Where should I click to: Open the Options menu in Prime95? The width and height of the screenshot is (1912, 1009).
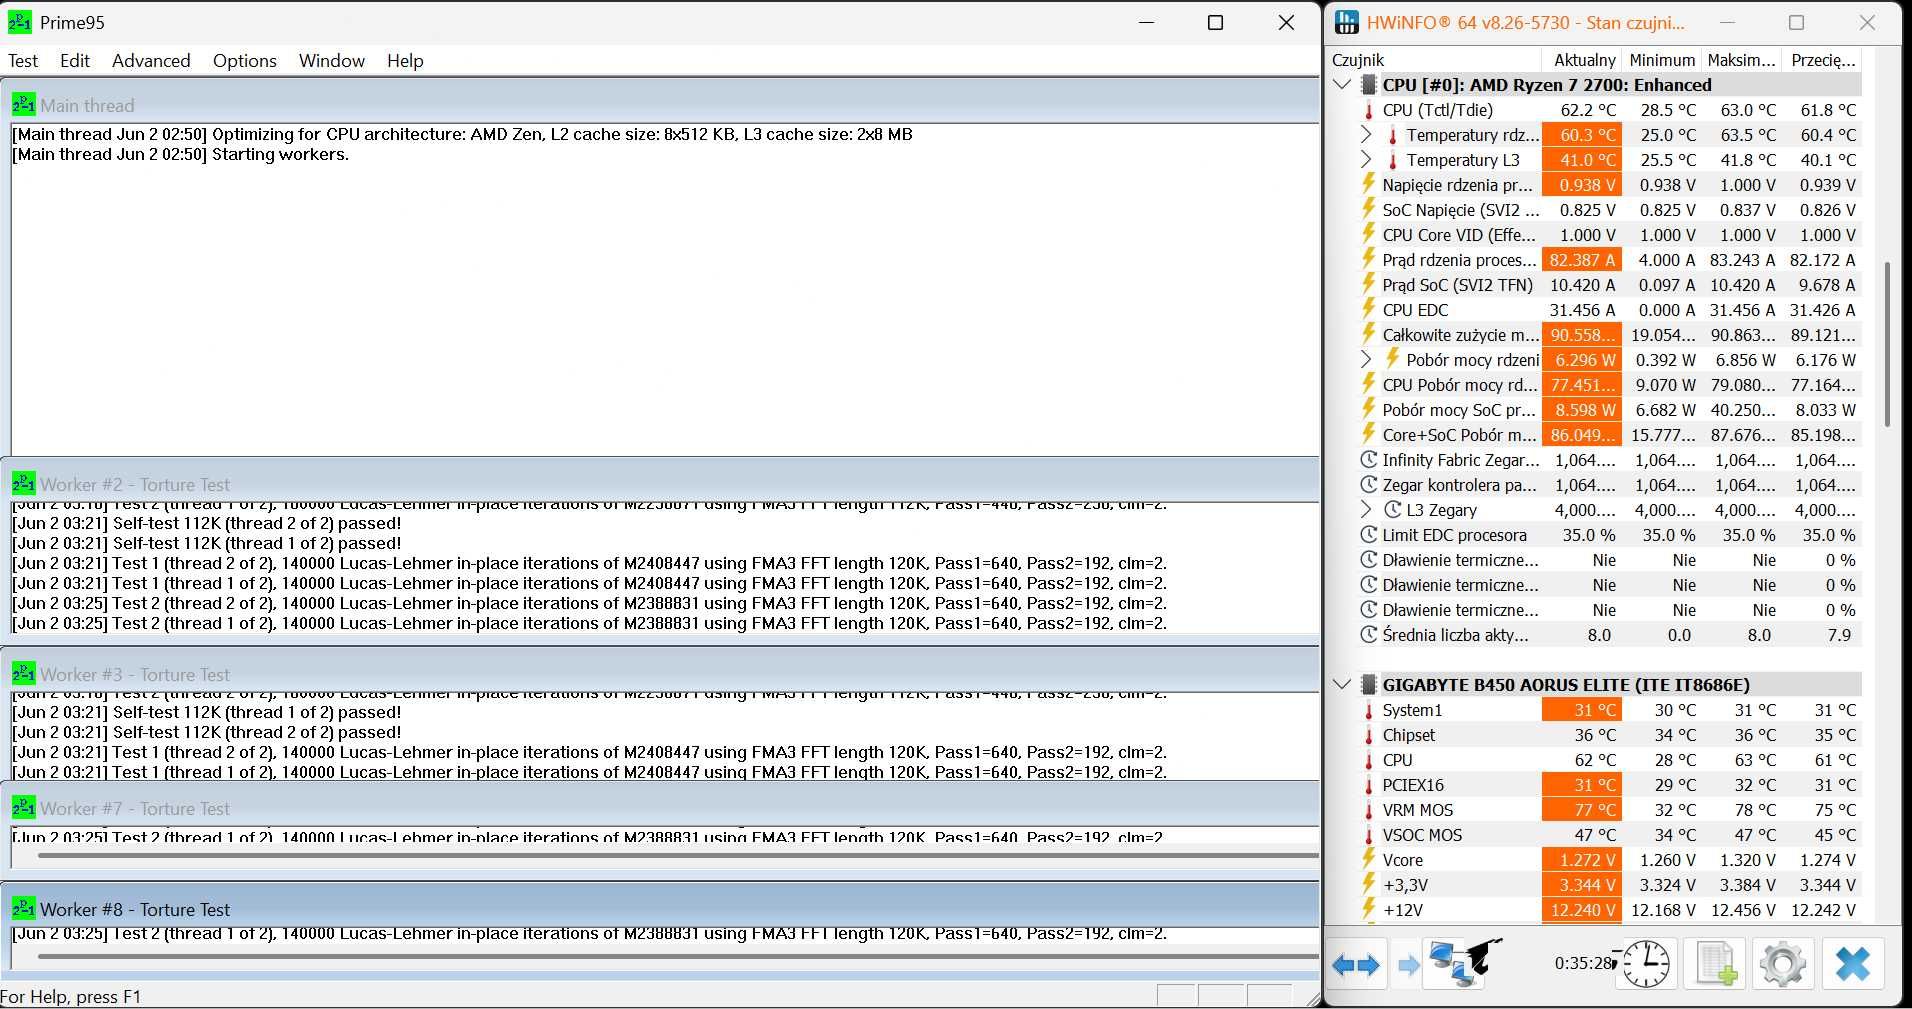tap(245, 60)
